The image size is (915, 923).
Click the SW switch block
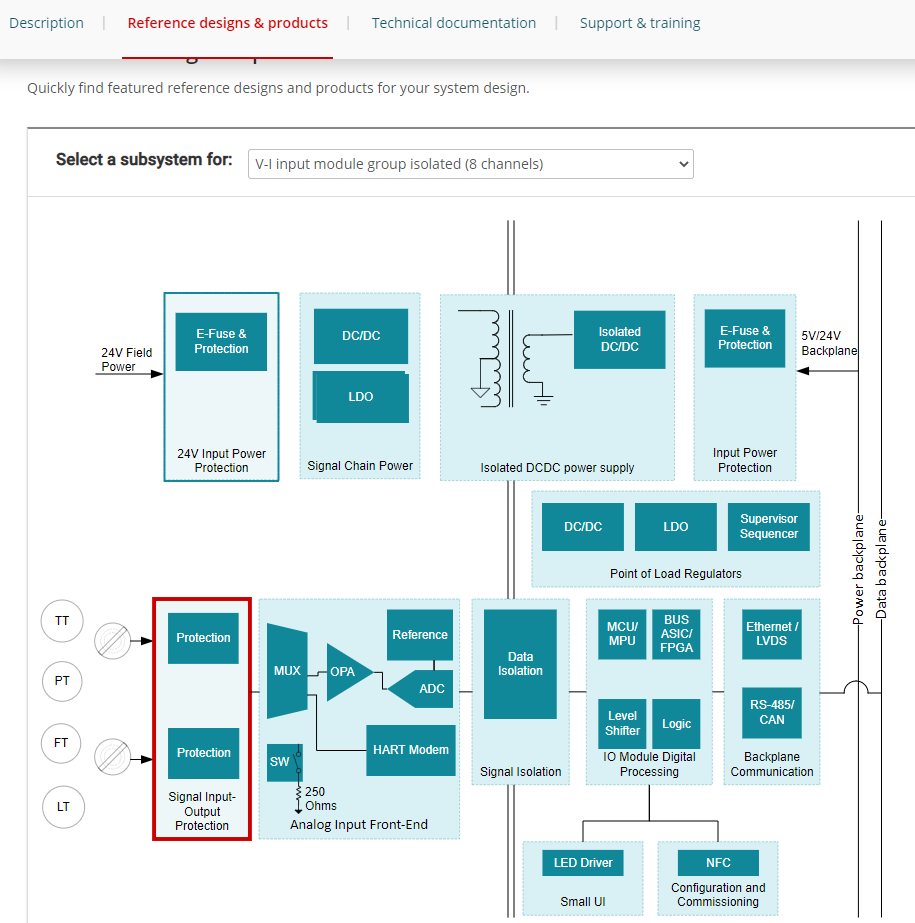[284, 762]
